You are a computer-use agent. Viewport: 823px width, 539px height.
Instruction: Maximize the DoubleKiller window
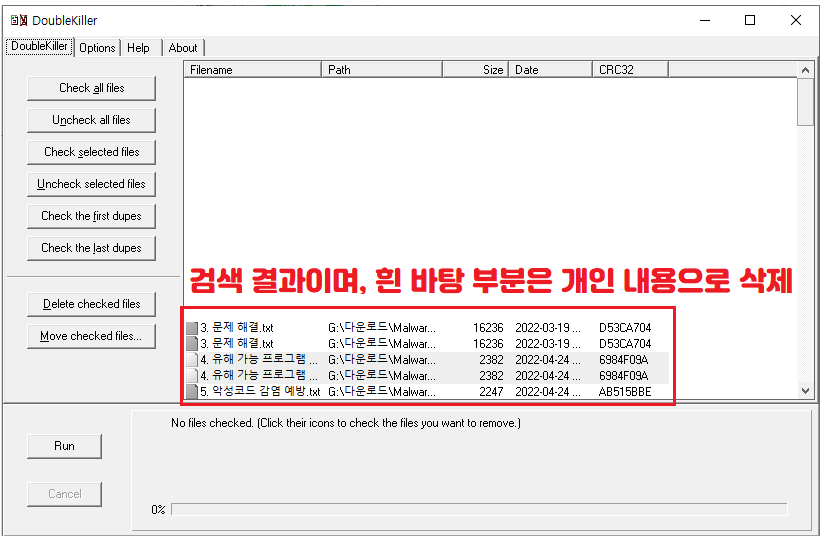[x=750, y=20]
